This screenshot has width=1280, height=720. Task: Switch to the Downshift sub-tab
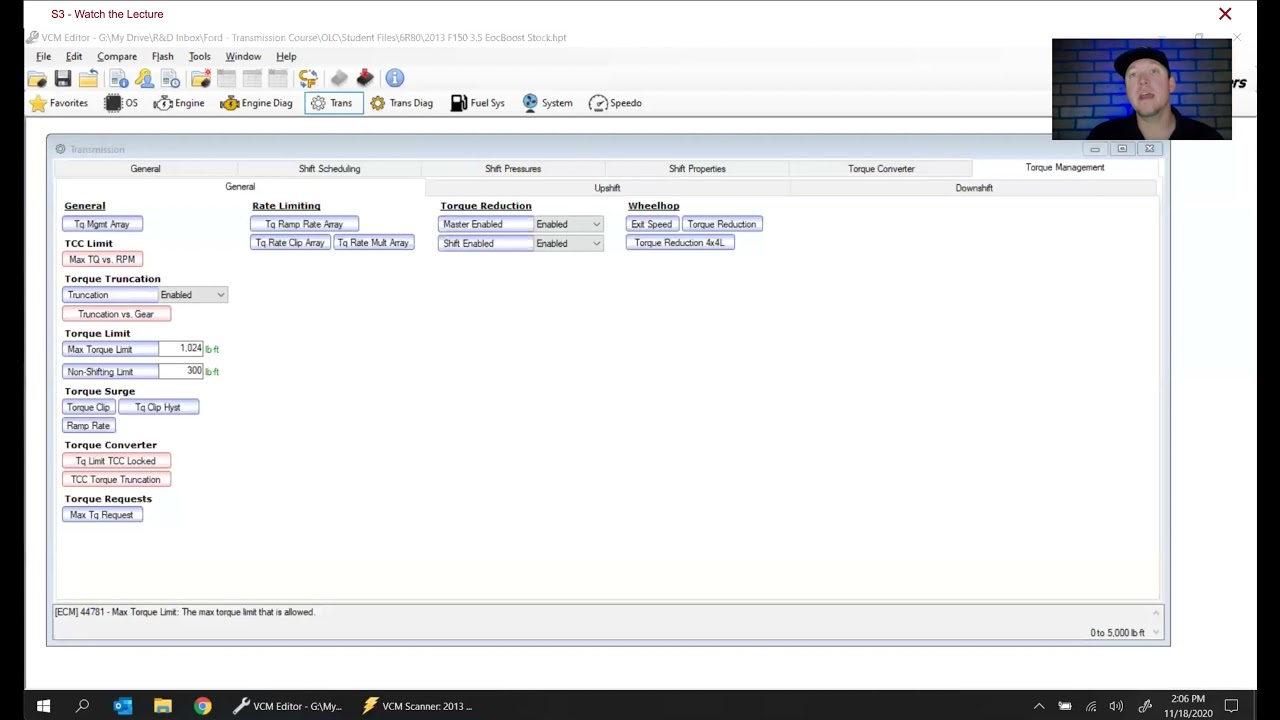[973, 188]
